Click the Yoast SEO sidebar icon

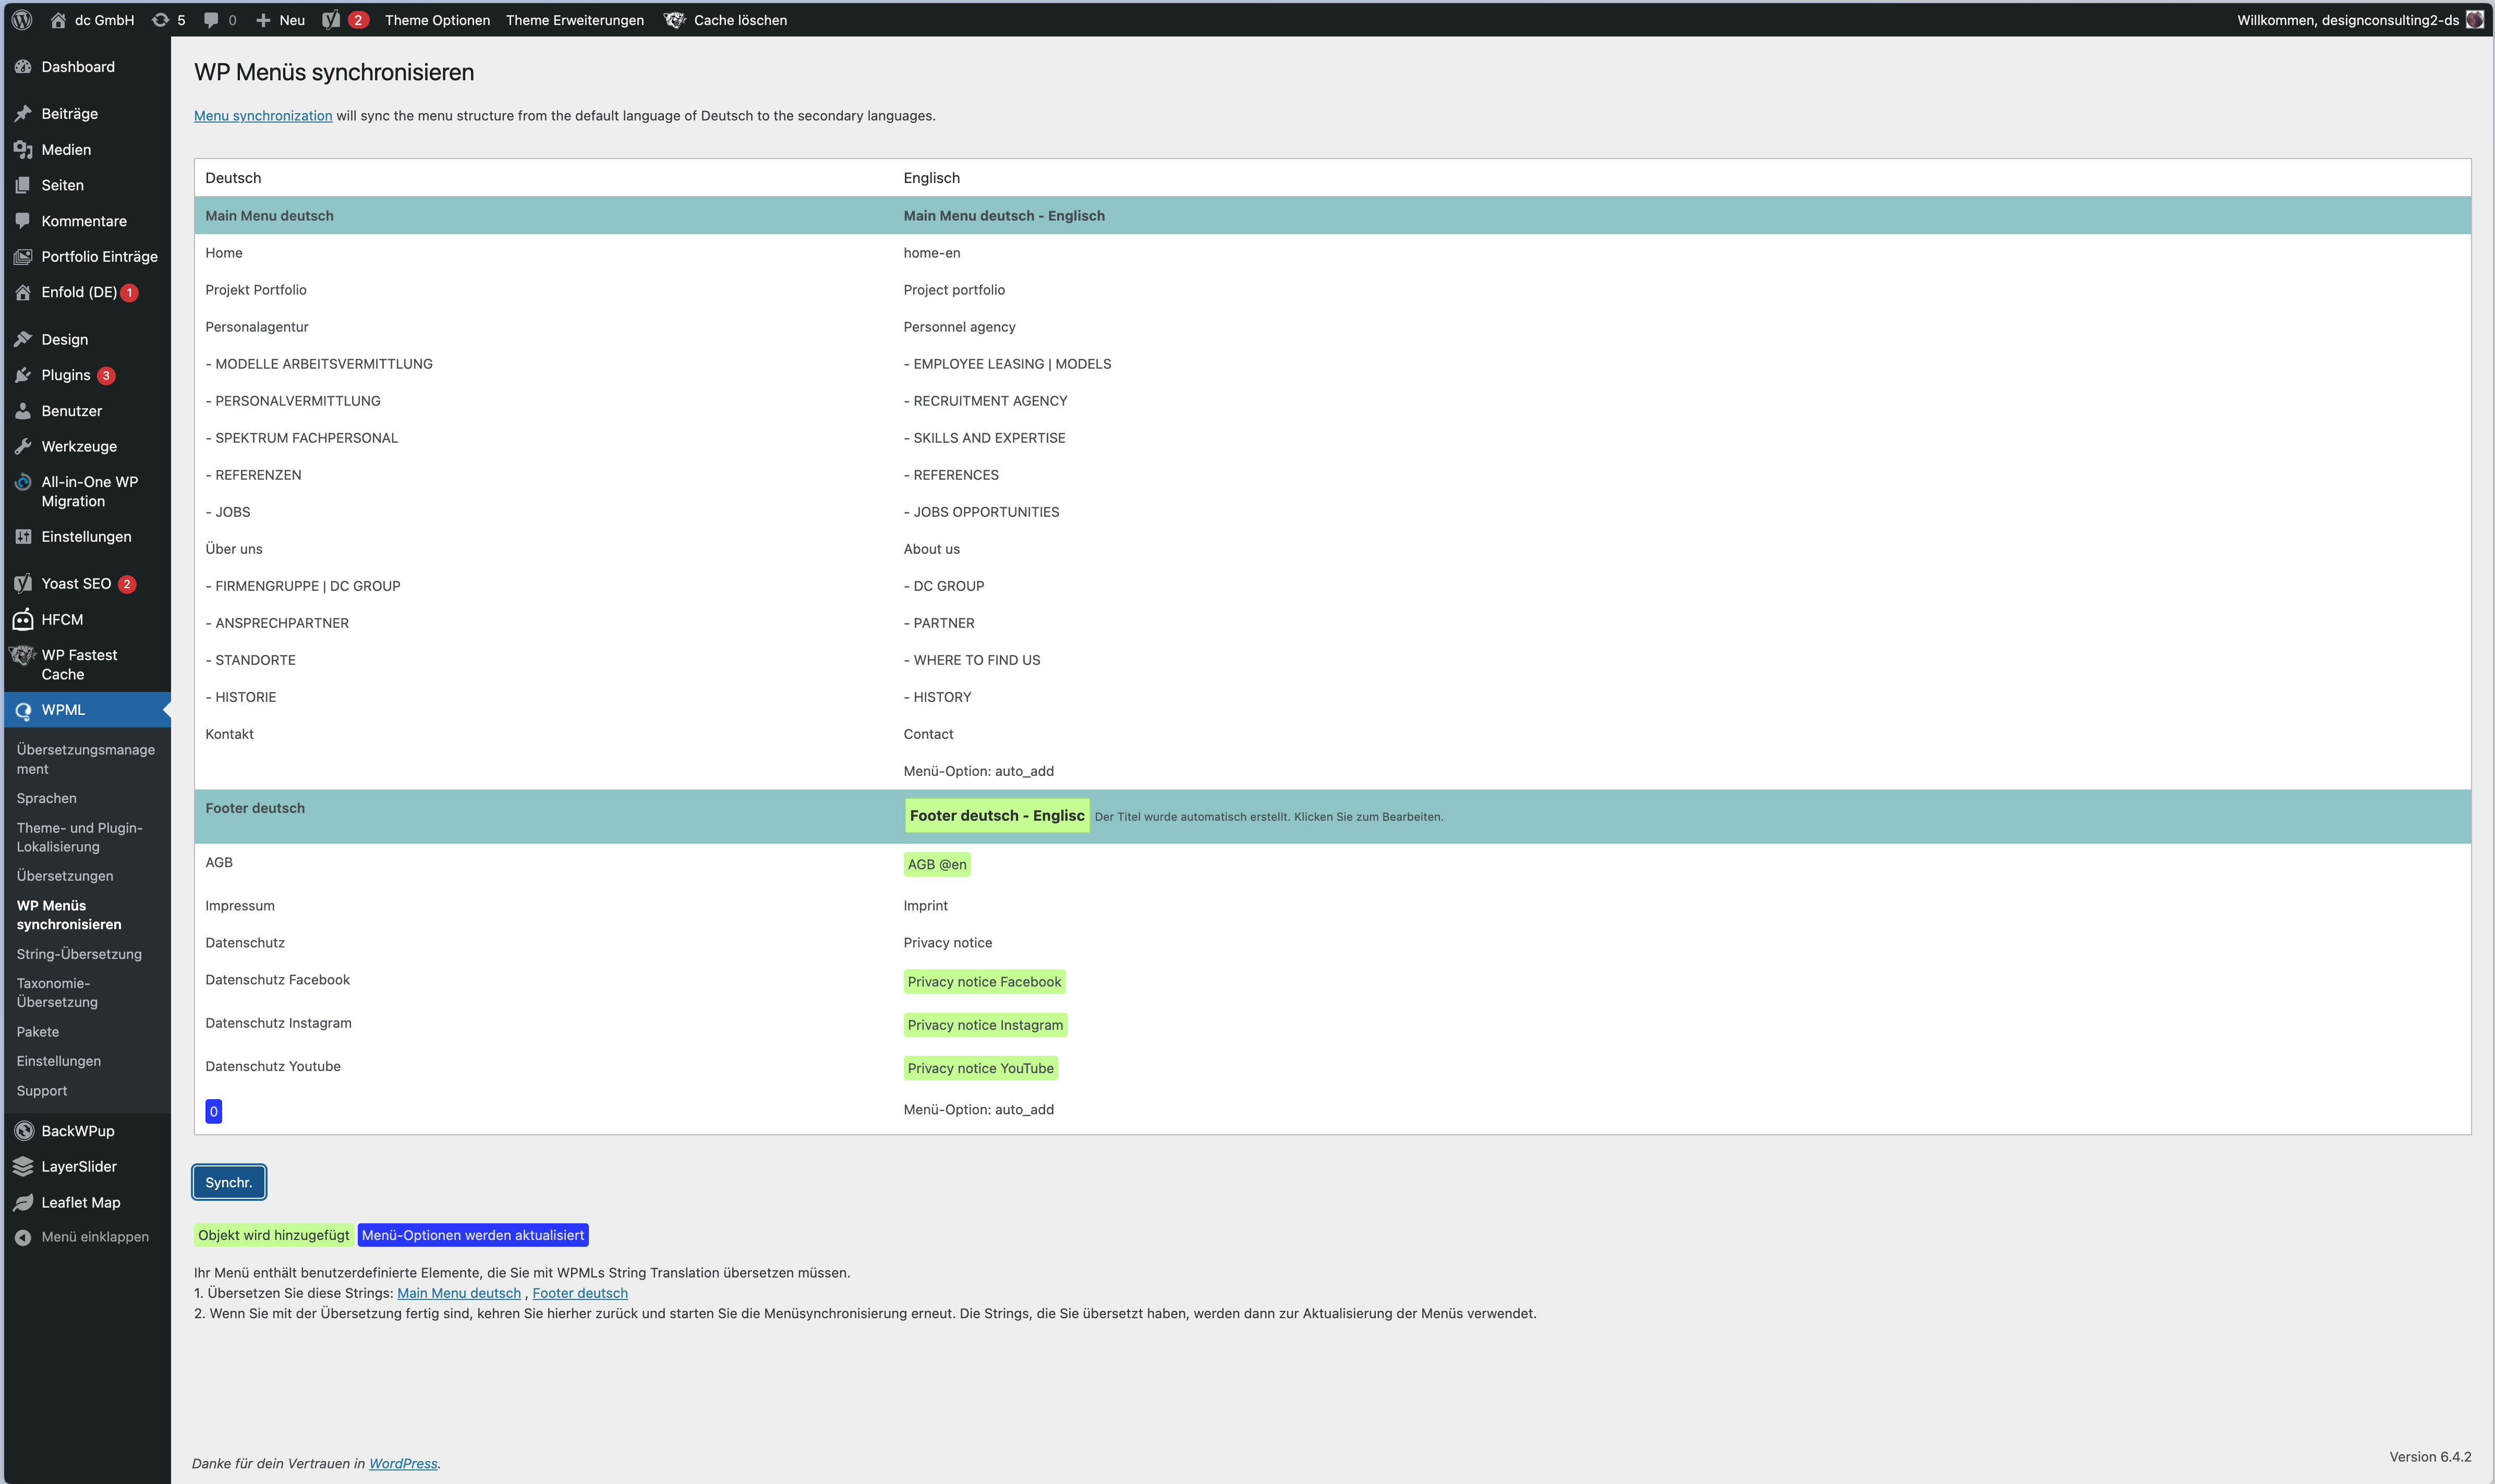coord(23,584)
